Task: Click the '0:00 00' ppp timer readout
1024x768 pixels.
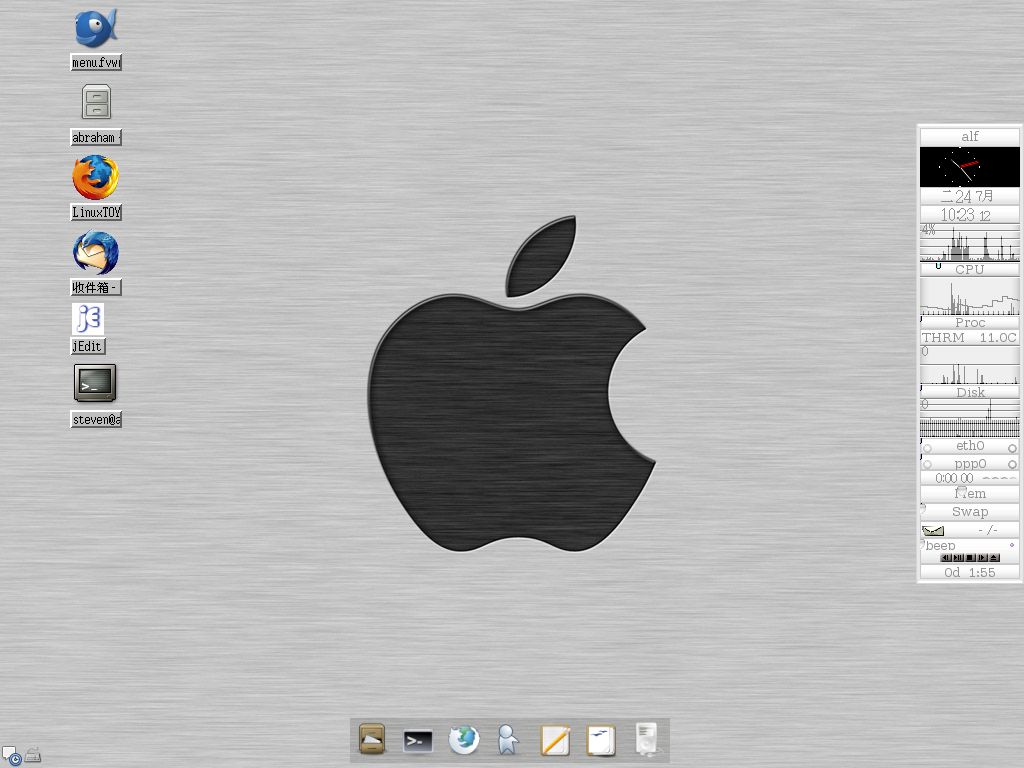Action: pyautogui.click(x=954, y=479)
